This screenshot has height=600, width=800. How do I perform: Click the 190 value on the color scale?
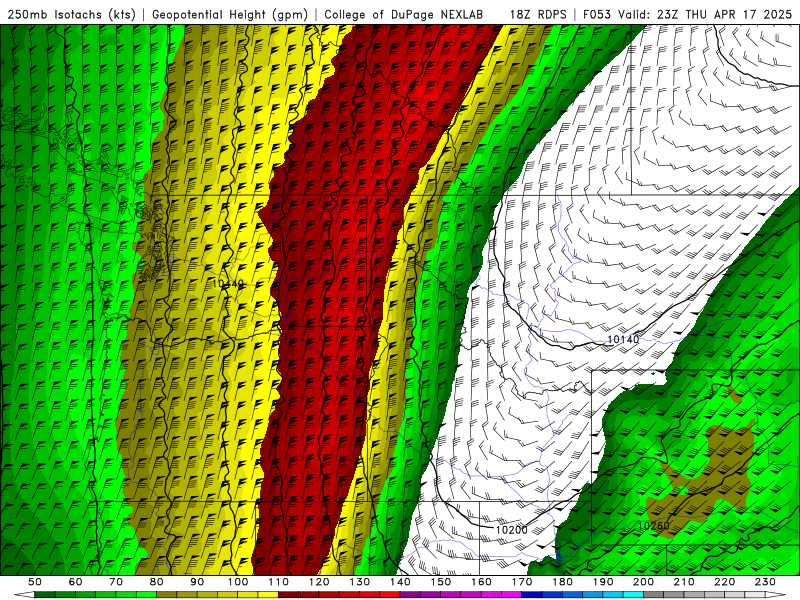click(603, 582)
